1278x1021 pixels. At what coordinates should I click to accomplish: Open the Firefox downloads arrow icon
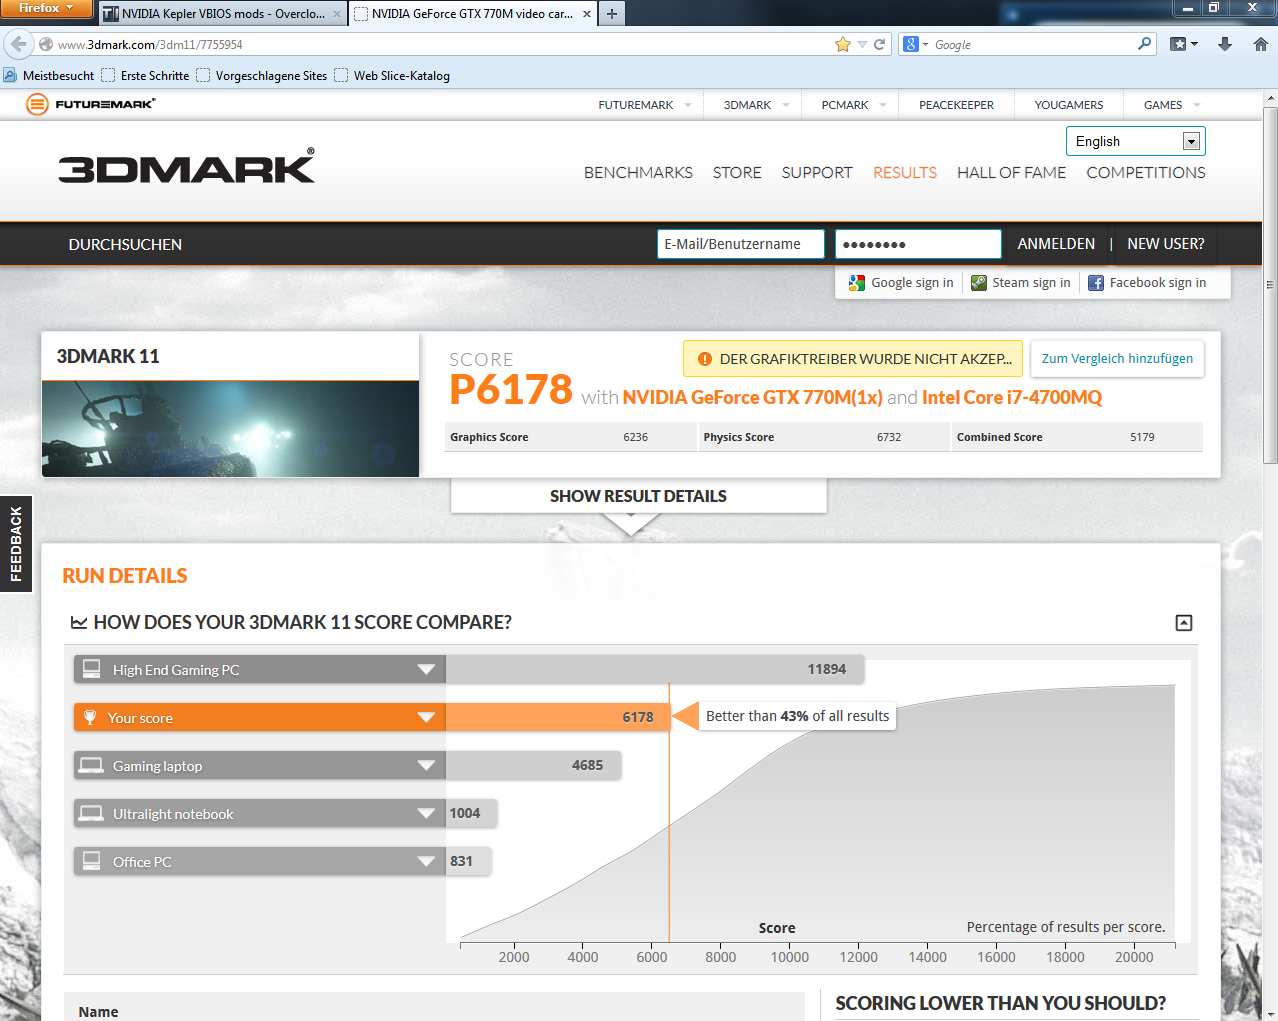tap(1225, 44)
